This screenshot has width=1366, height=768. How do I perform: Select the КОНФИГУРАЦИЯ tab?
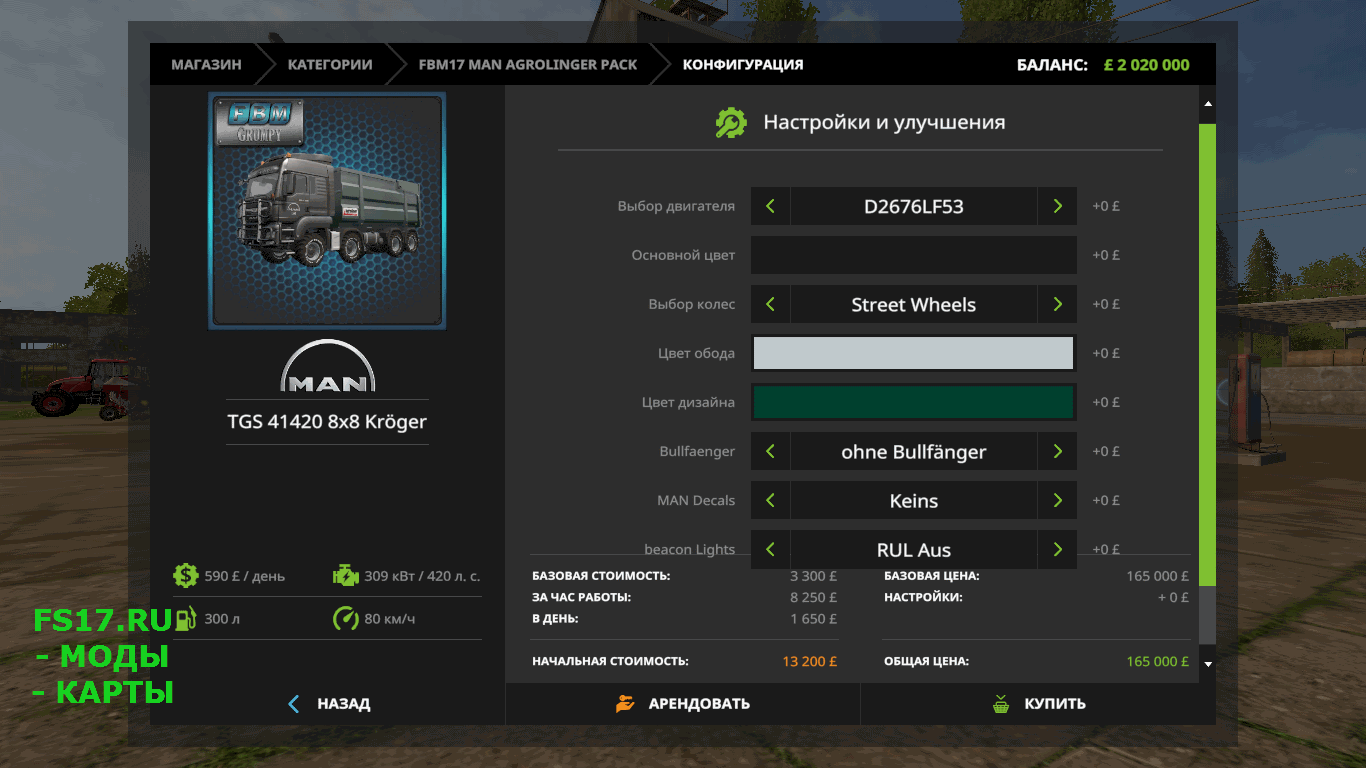(x=743, y=64)
